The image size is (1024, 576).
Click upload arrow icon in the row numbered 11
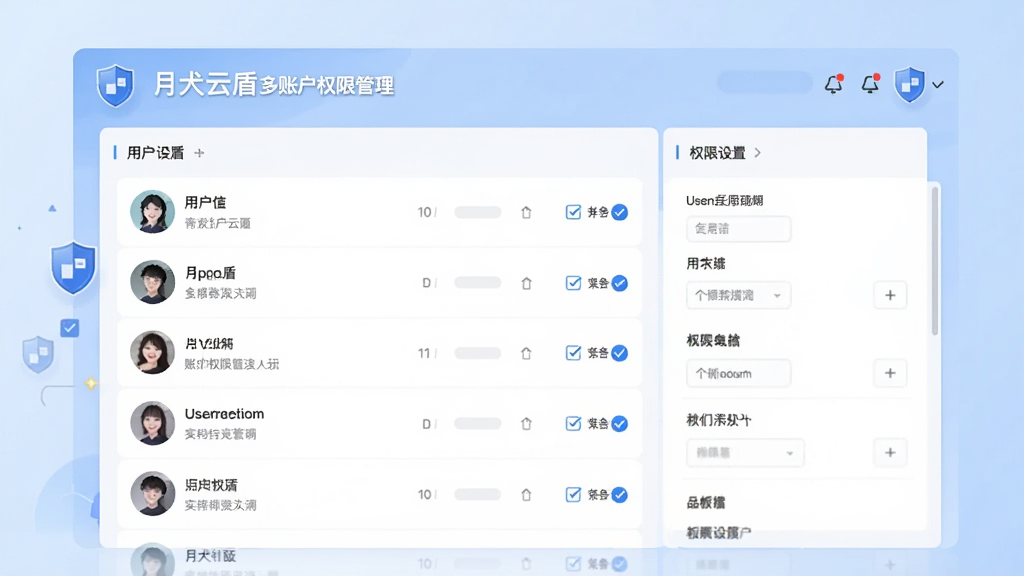point(526,353)
